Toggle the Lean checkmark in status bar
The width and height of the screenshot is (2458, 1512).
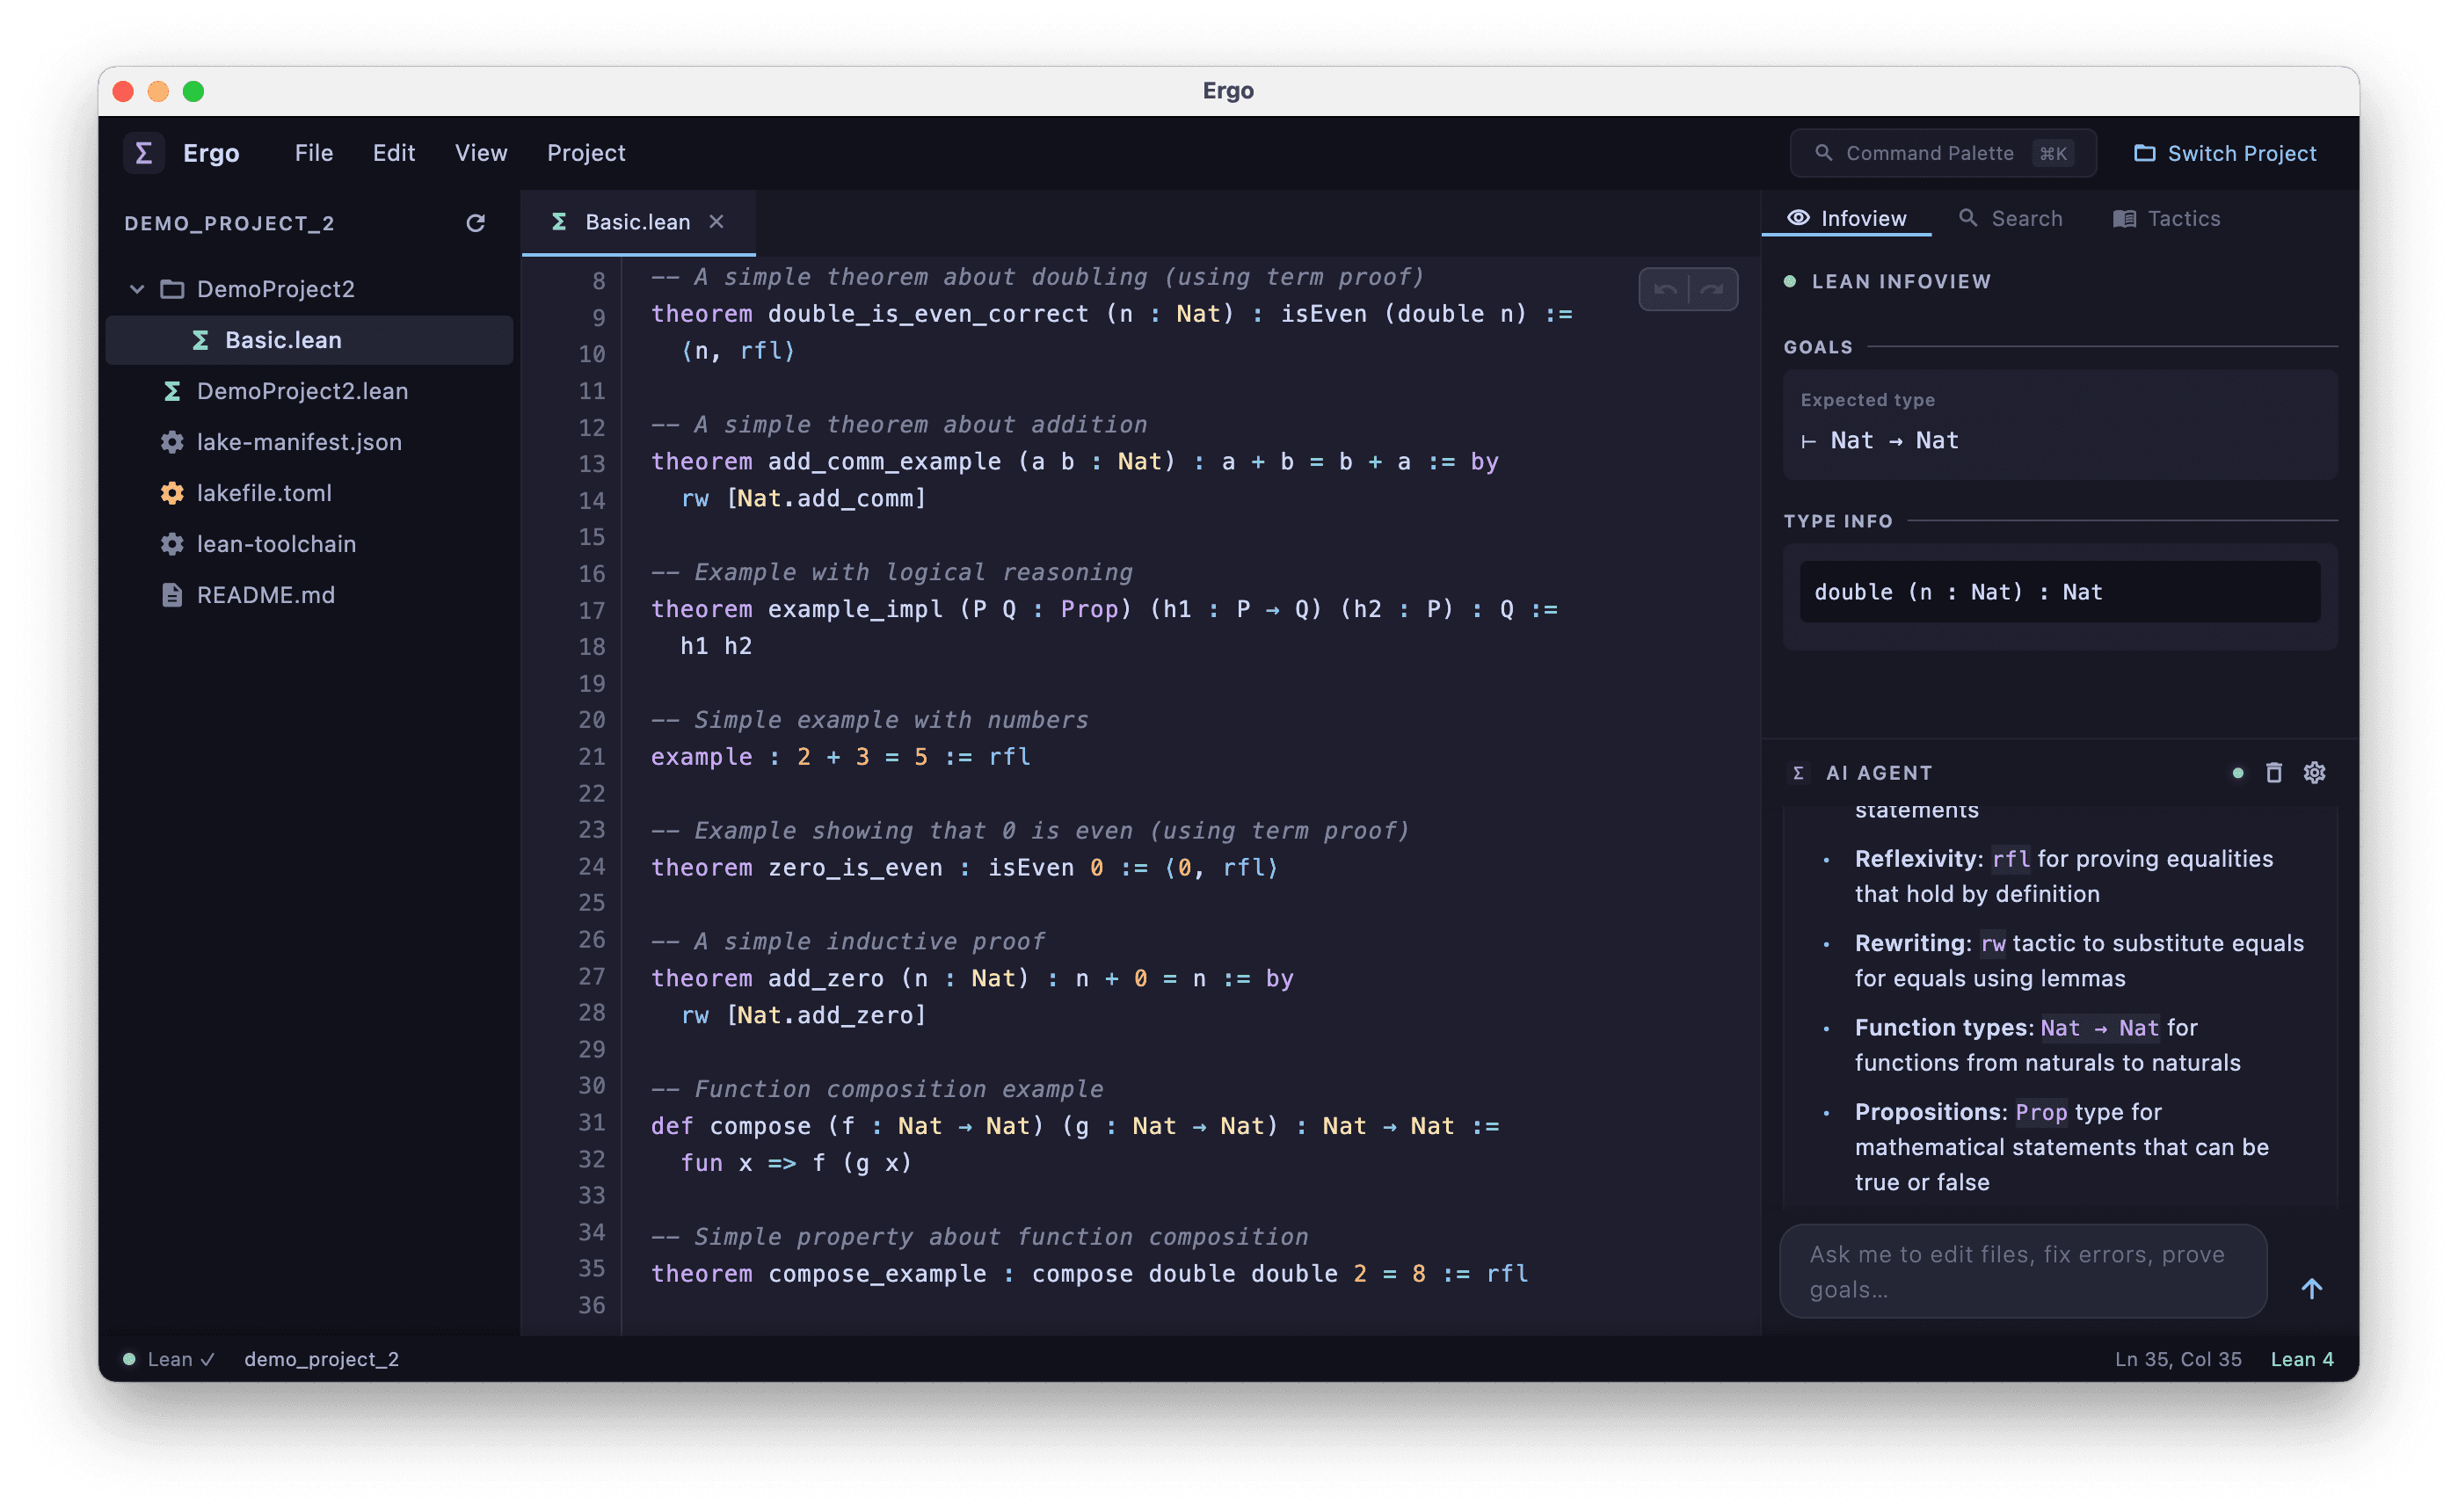tap(208, 1358)
